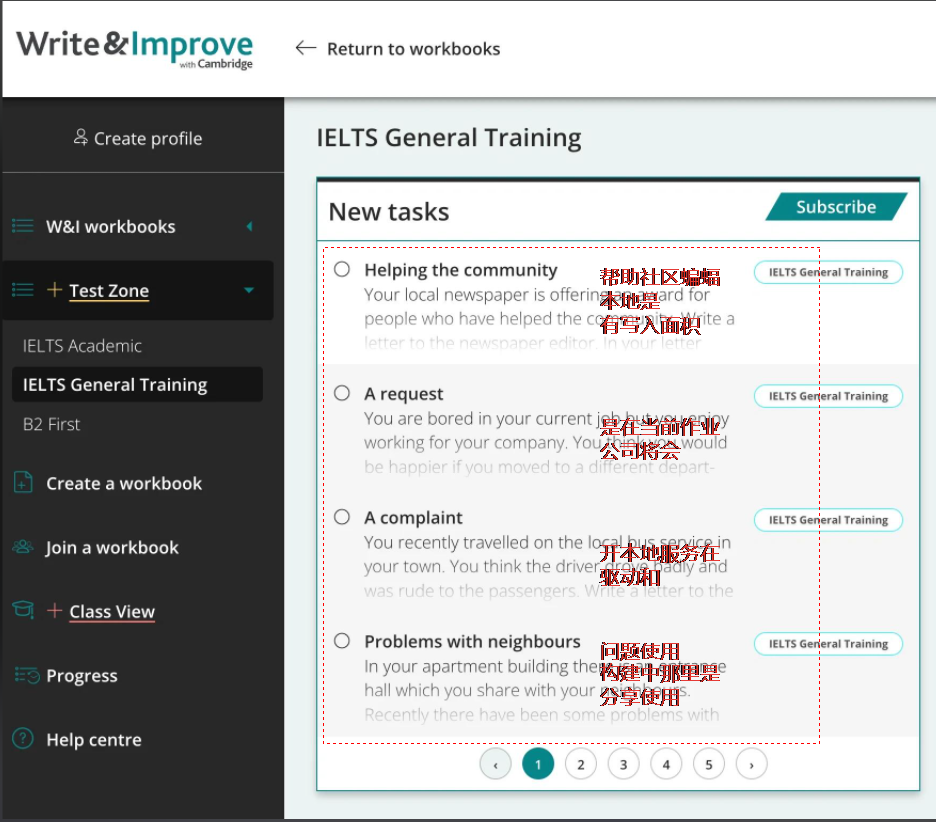This screenshot has height=822, width=936.
Task: Open Create a workbook
Action: pos(124,484)
